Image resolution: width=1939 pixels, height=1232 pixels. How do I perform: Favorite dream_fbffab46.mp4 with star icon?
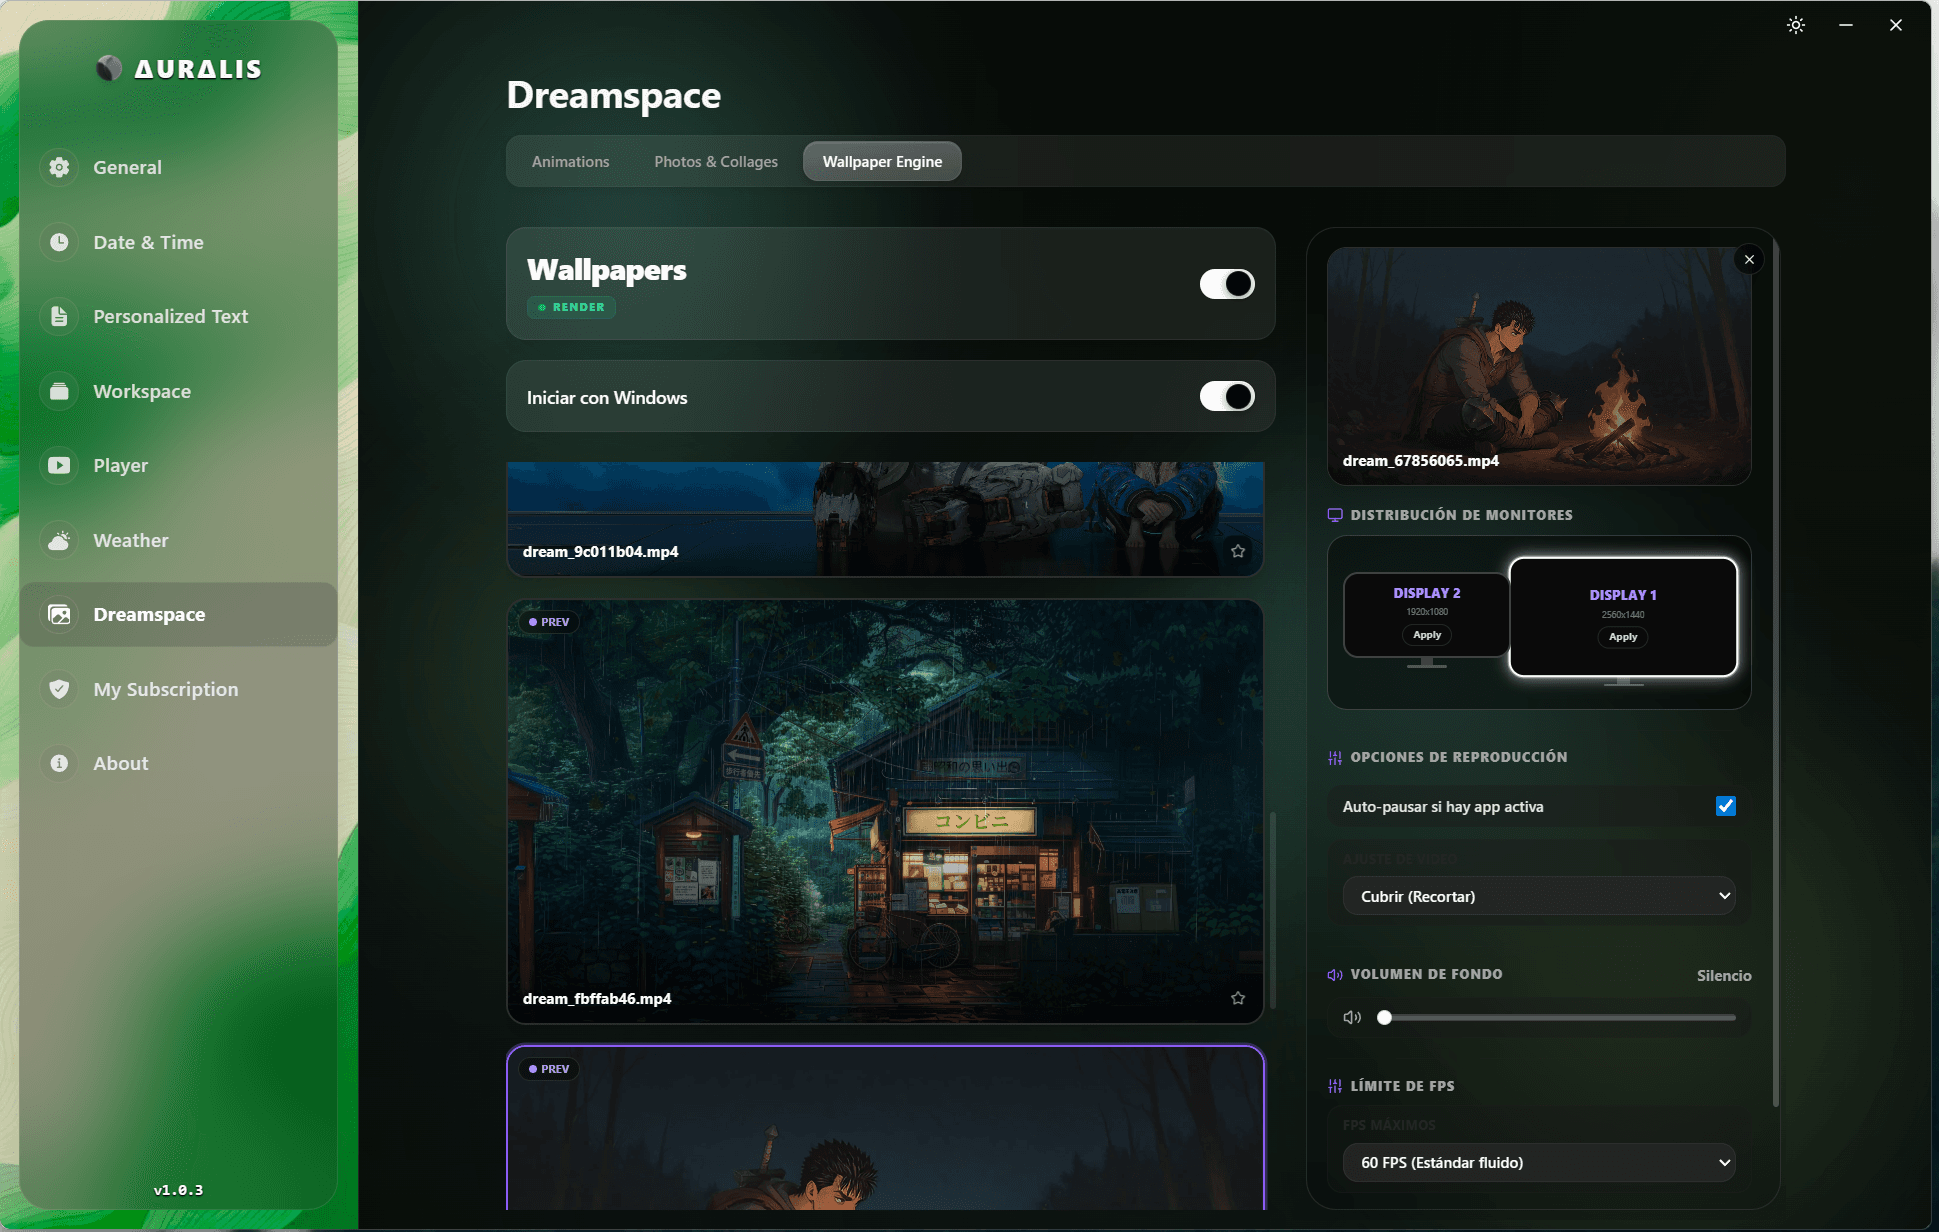(x=1238, y=998)
